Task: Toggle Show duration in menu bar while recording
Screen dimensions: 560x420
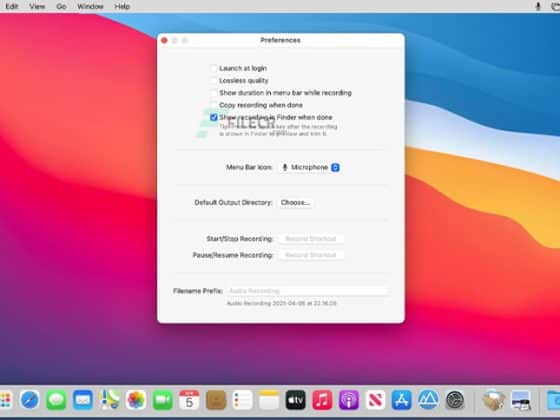Action: tap(214, 93)
